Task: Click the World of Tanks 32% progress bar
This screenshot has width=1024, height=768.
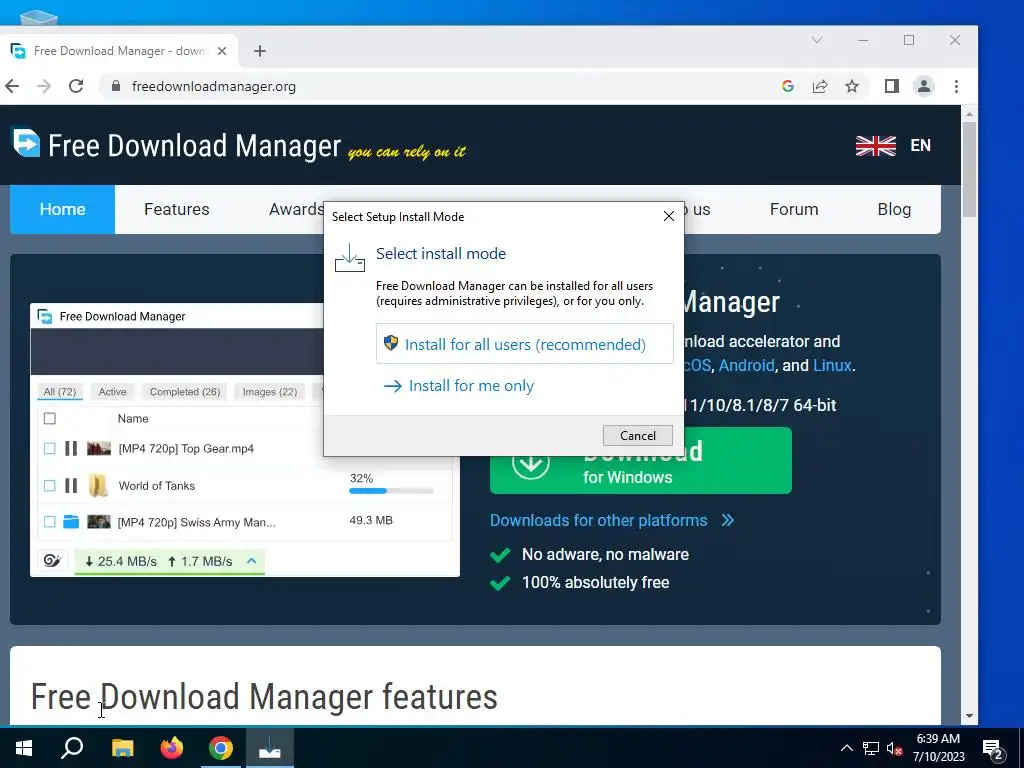Action: click(x=391, y=490)
